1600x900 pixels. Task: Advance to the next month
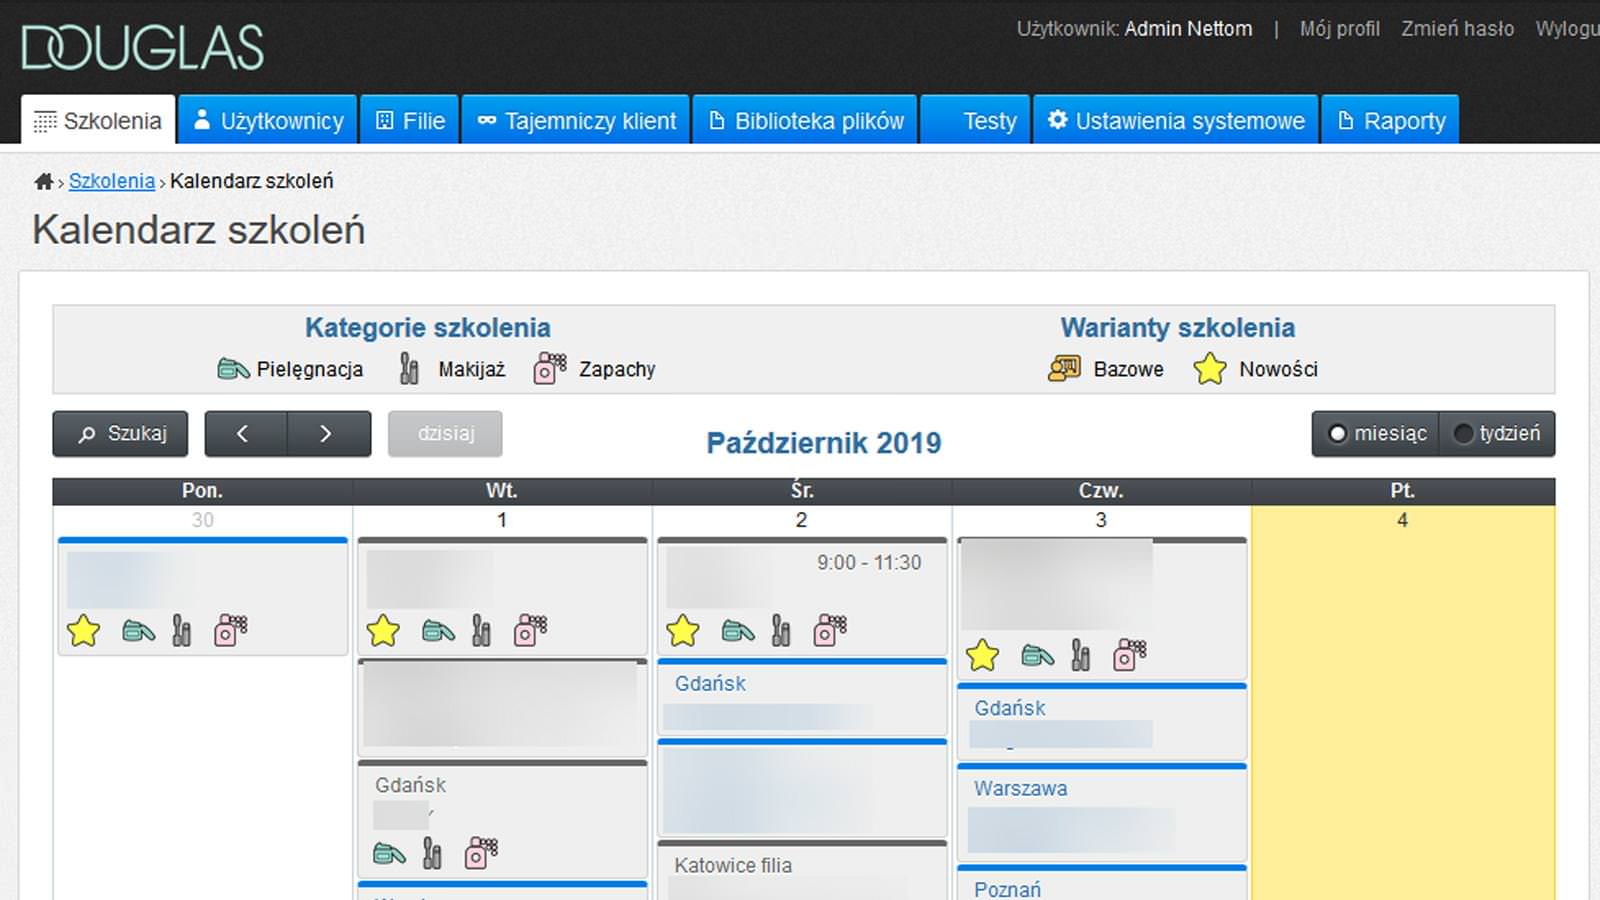pos(326,434)
